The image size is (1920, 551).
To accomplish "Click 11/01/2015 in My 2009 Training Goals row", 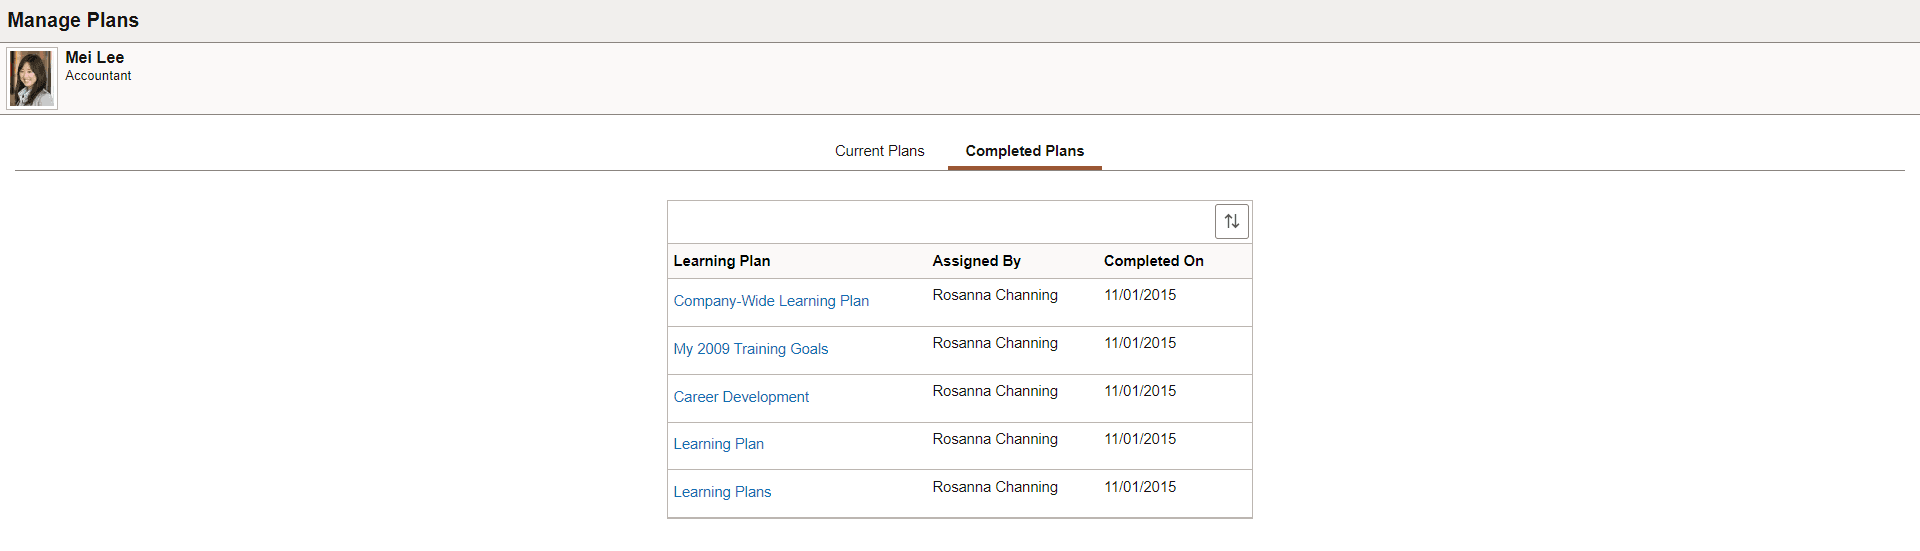I will click(1140, 343).
